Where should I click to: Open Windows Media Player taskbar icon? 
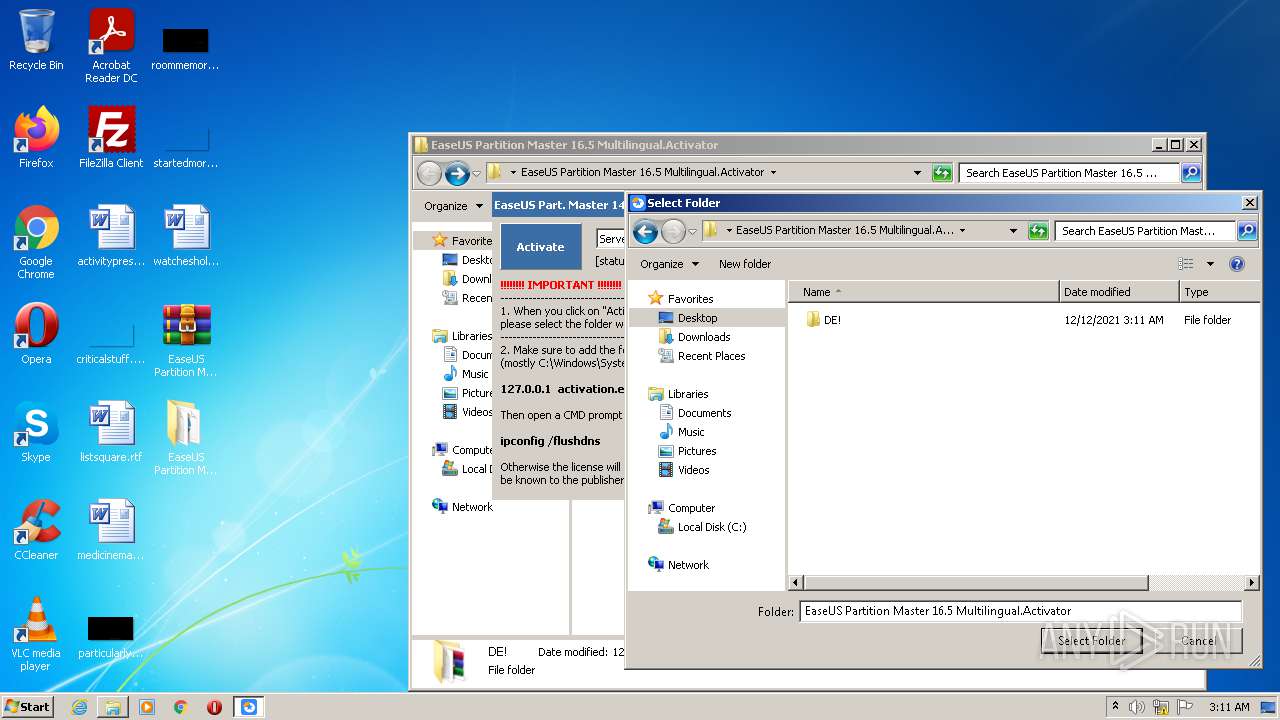click(147, 707)
